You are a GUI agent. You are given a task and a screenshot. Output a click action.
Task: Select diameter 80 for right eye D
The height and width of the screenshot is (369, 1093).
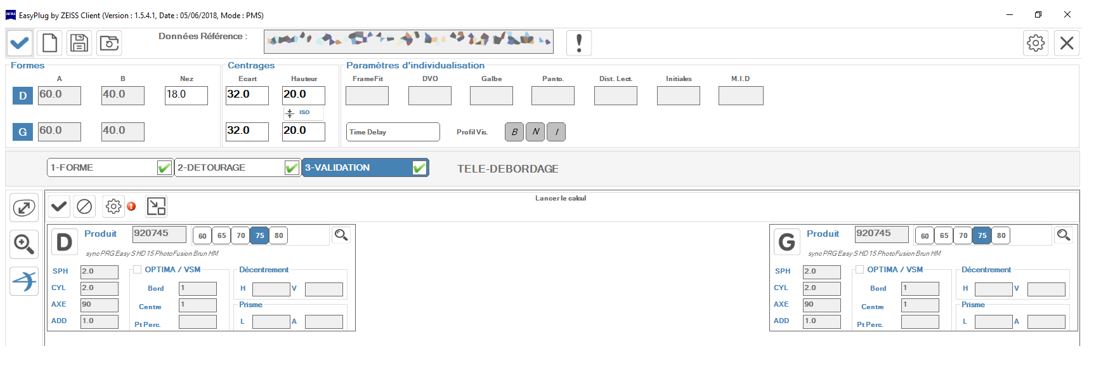(279, 236)
